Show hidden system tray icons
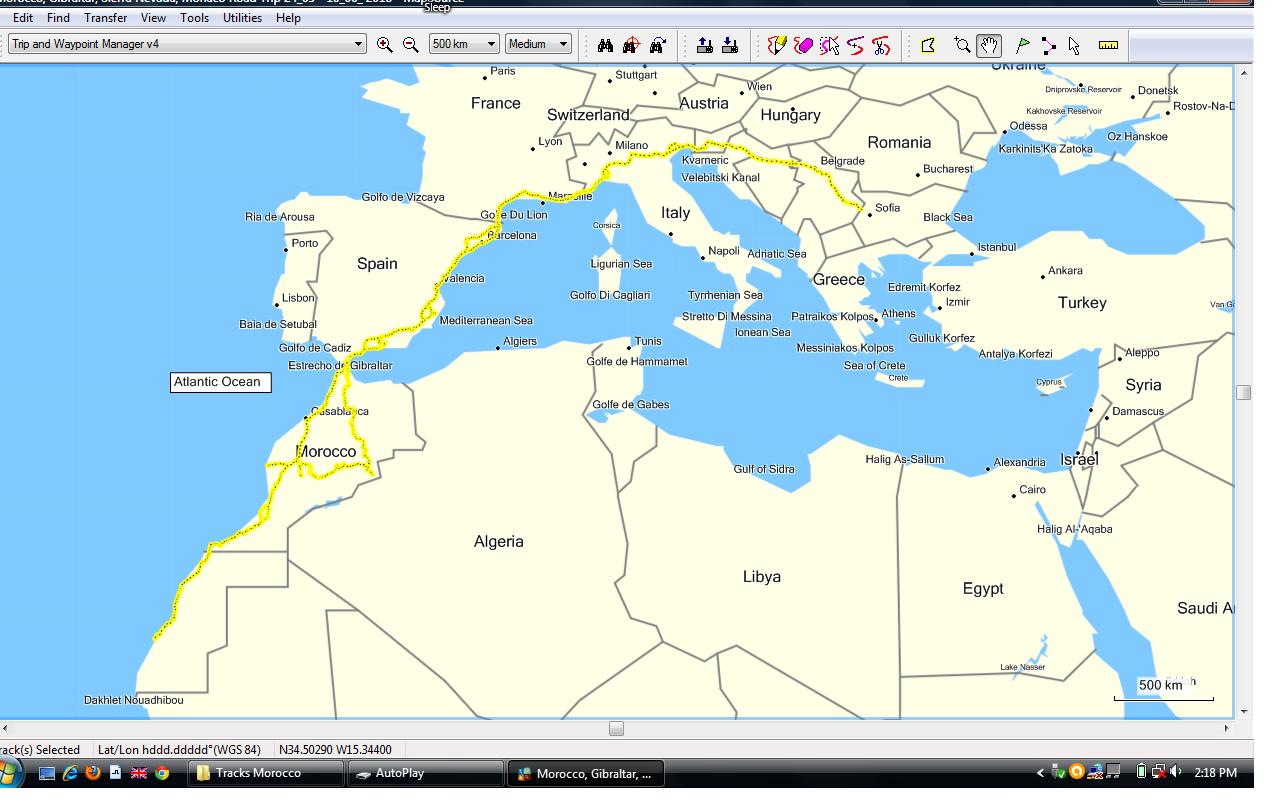 (x=1040, y=773)
